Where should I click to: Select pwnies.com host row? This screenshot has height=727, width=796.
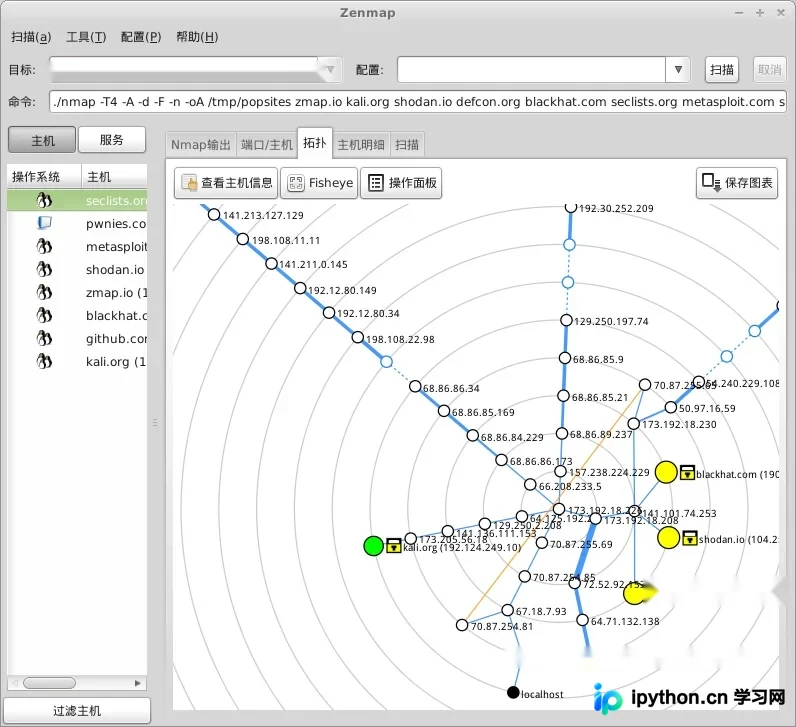point(77,223)
